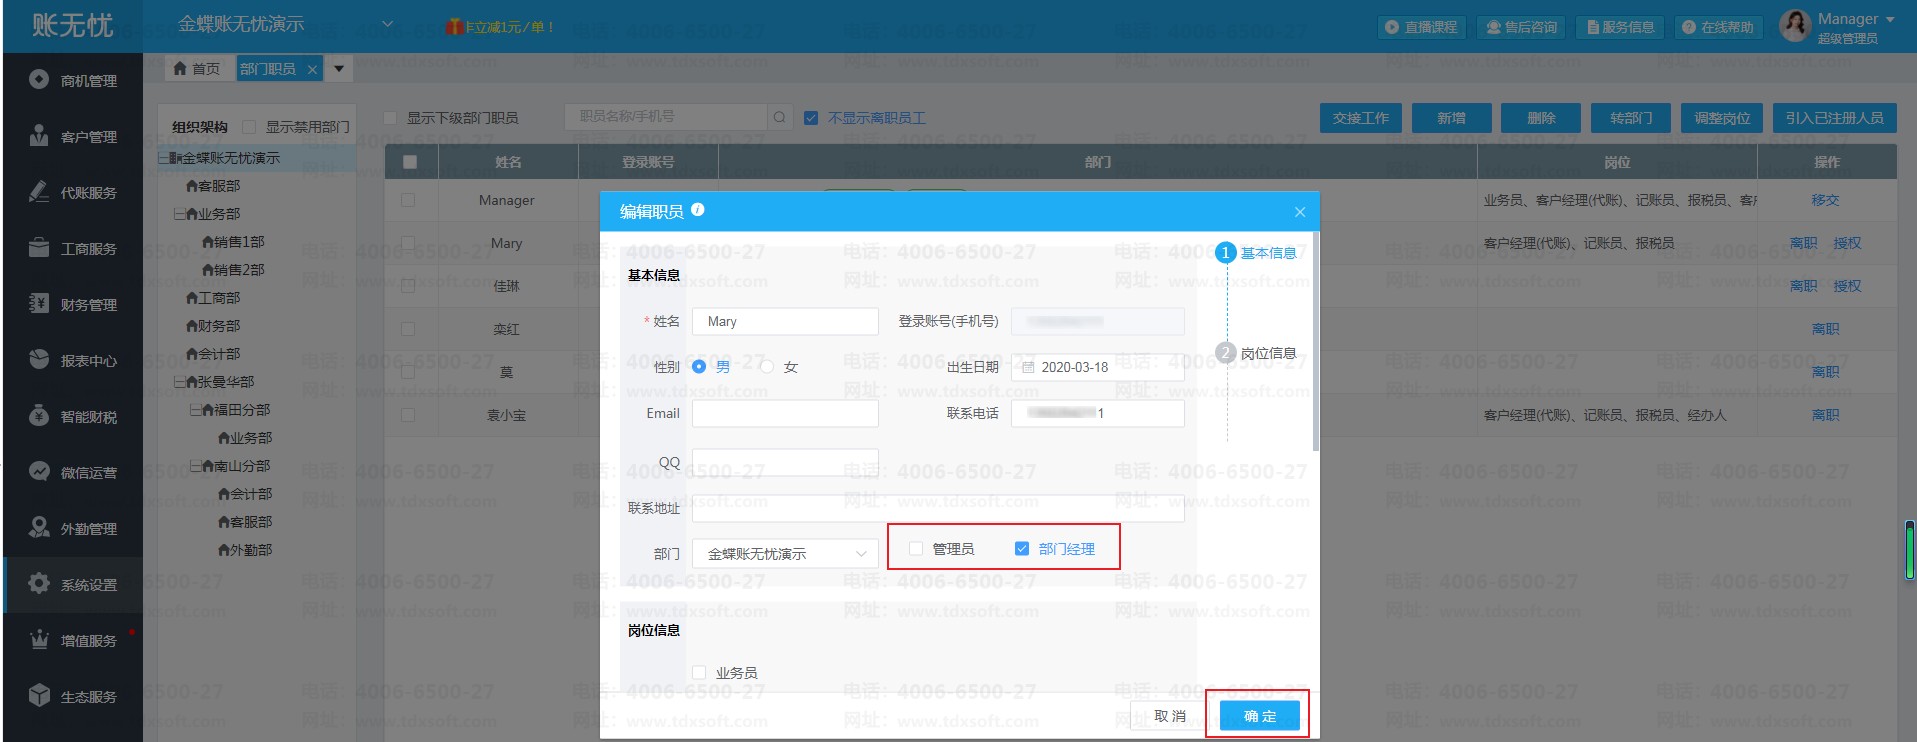This screenshot has width=1917, height=742.
Task: Click the 取消 cancel button
Action: tap(1169, 716)
